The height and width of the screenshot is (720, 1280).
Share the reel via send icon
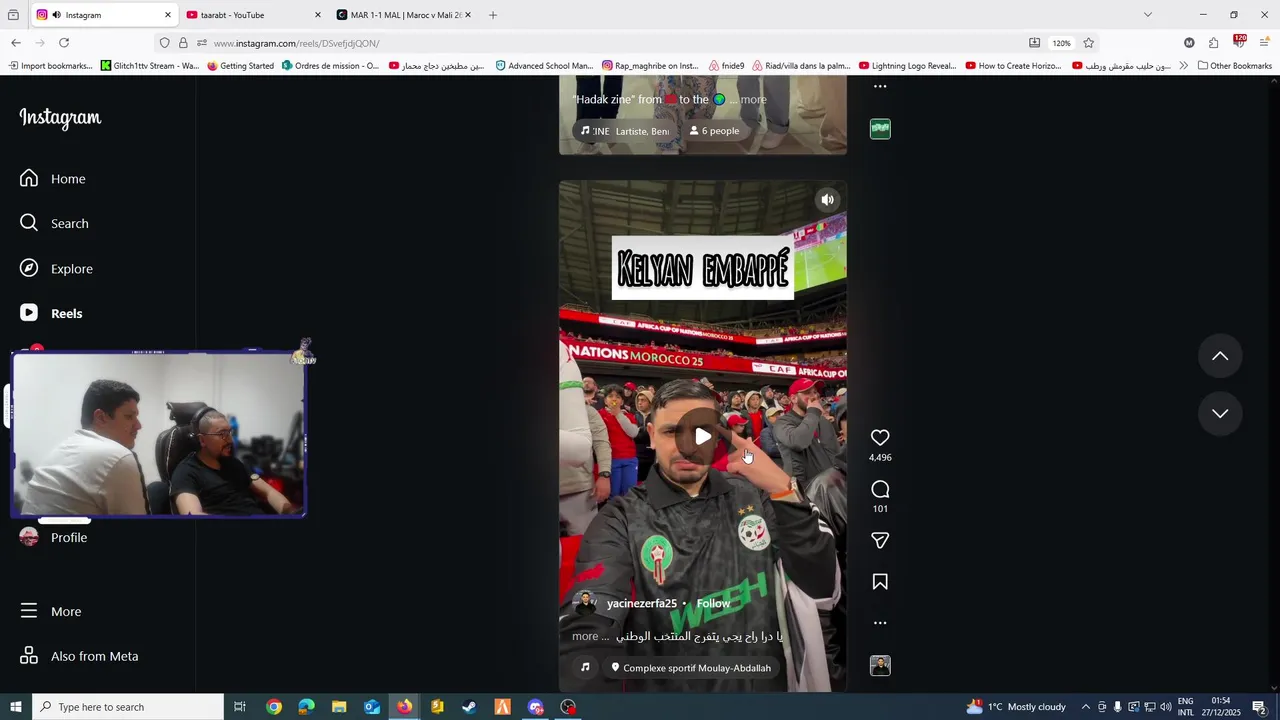(880, 540)
